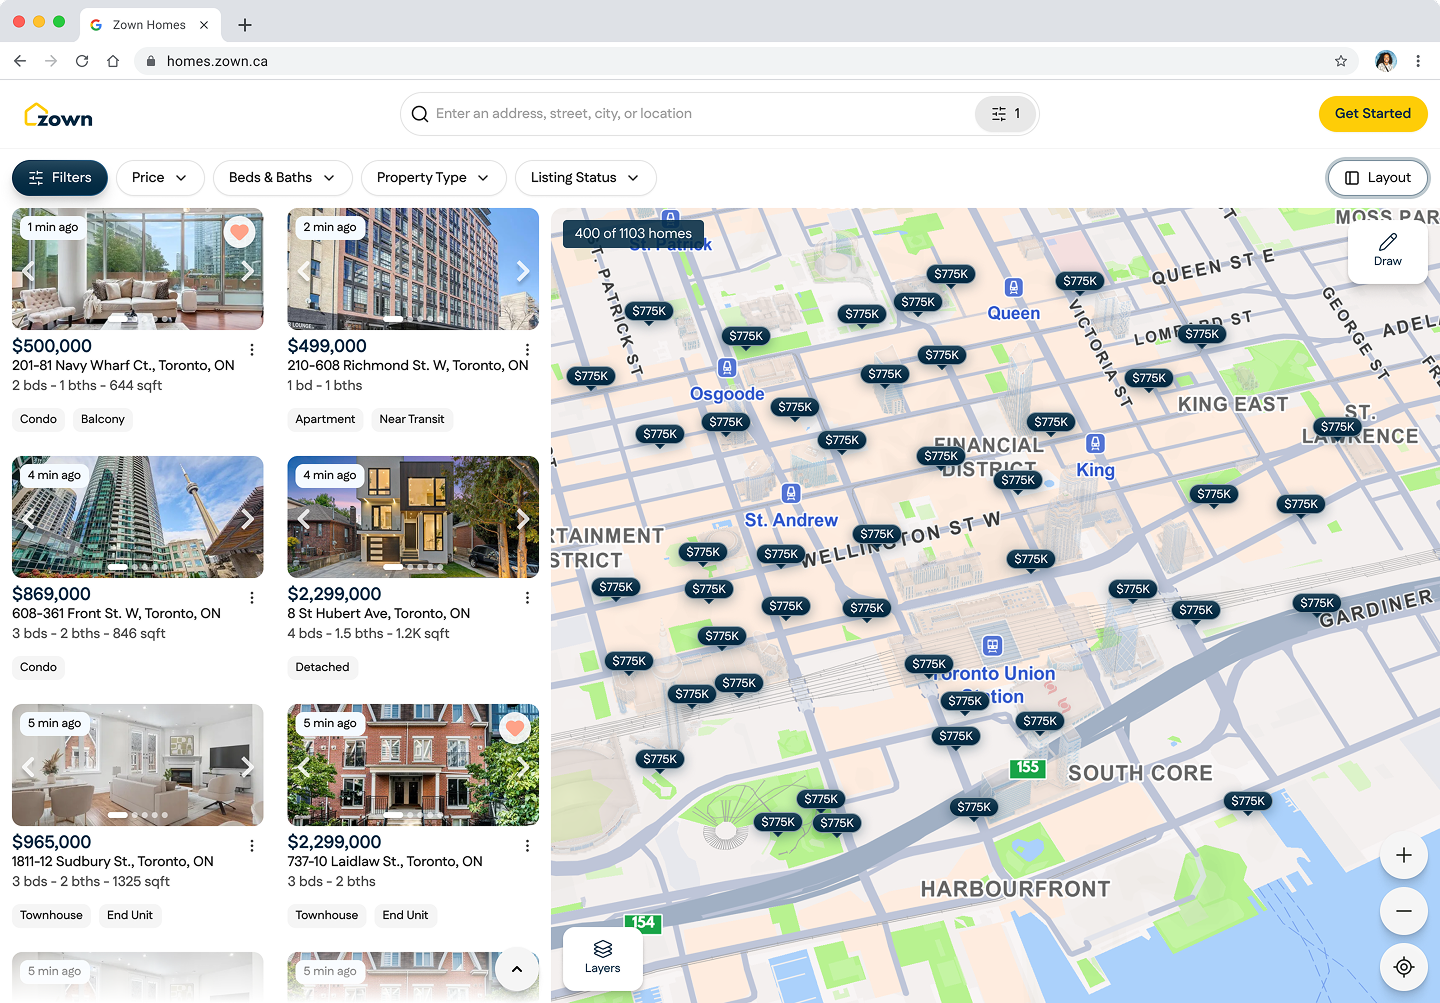Click the Balcony tag
Screen dimensions: 1440x1003
point(103,420)
